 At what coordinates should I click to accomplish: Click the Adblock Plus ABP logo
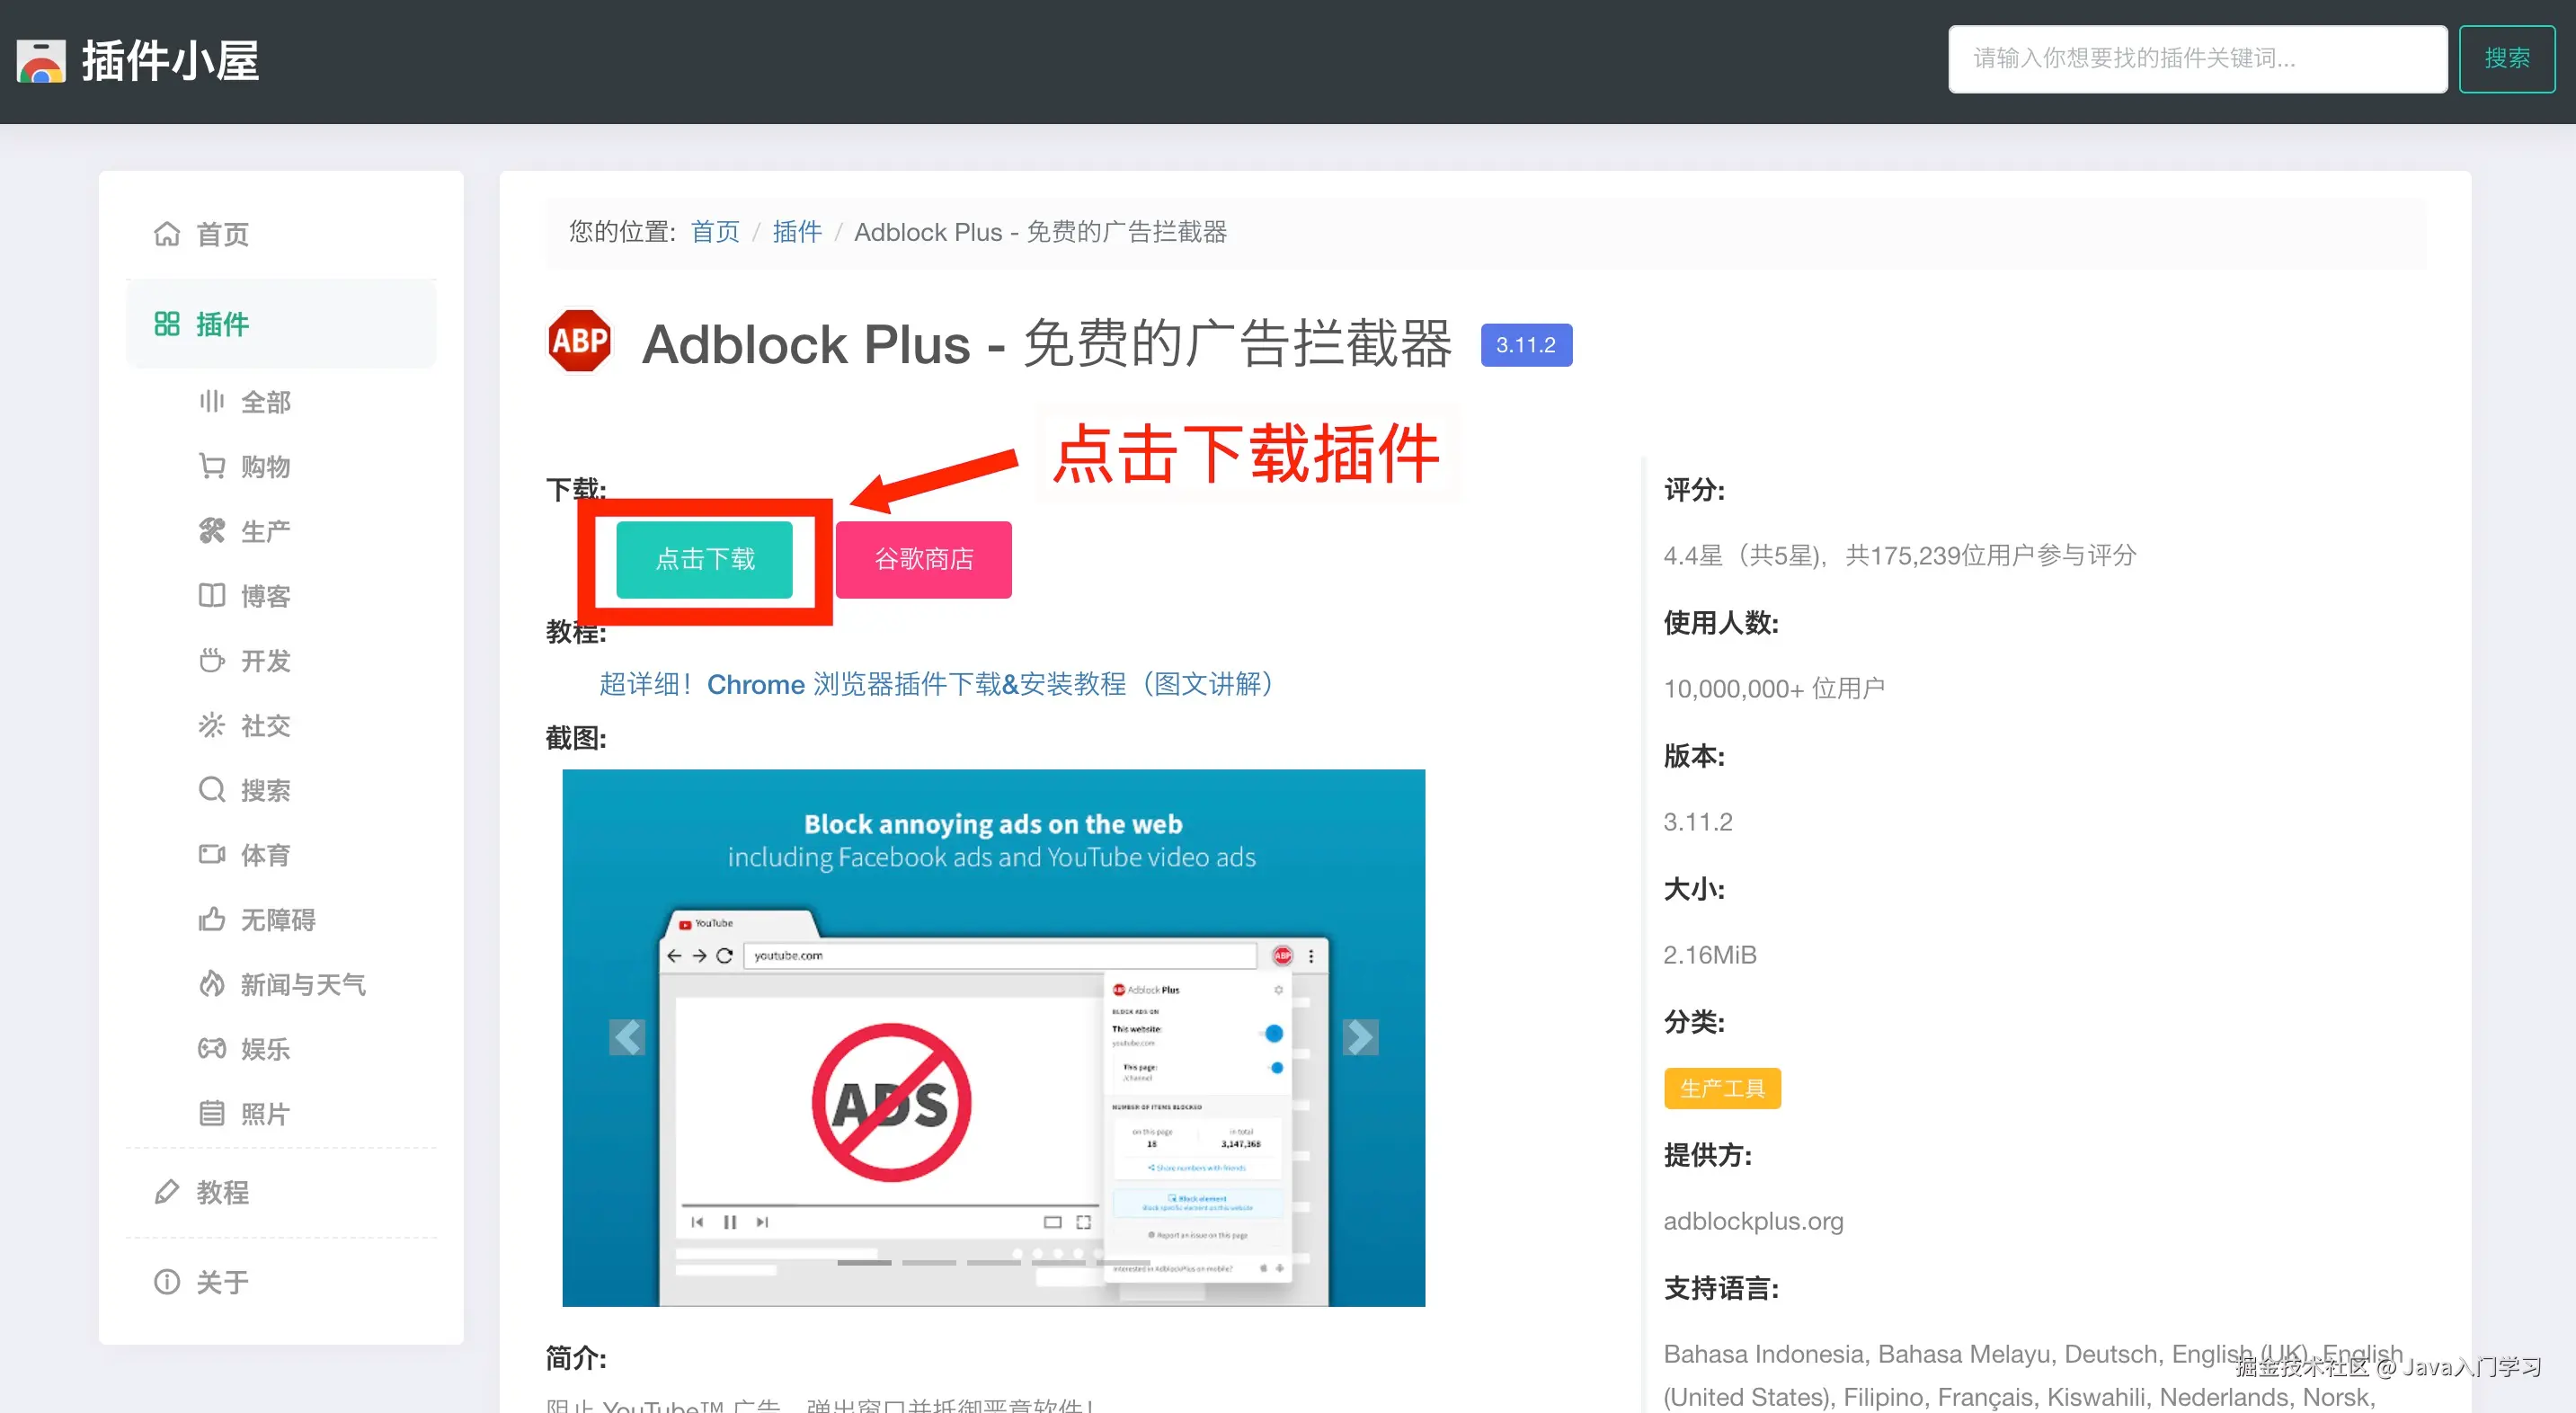pos(580,342)
